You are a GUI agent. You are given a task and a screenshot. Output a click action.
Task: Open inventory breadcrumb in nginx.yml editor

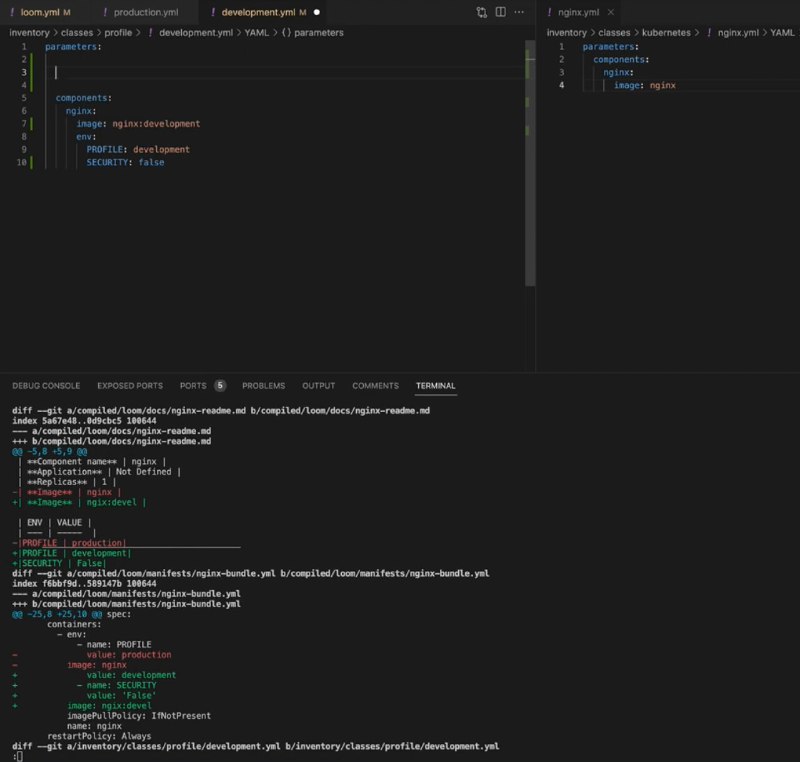point(566,33)
